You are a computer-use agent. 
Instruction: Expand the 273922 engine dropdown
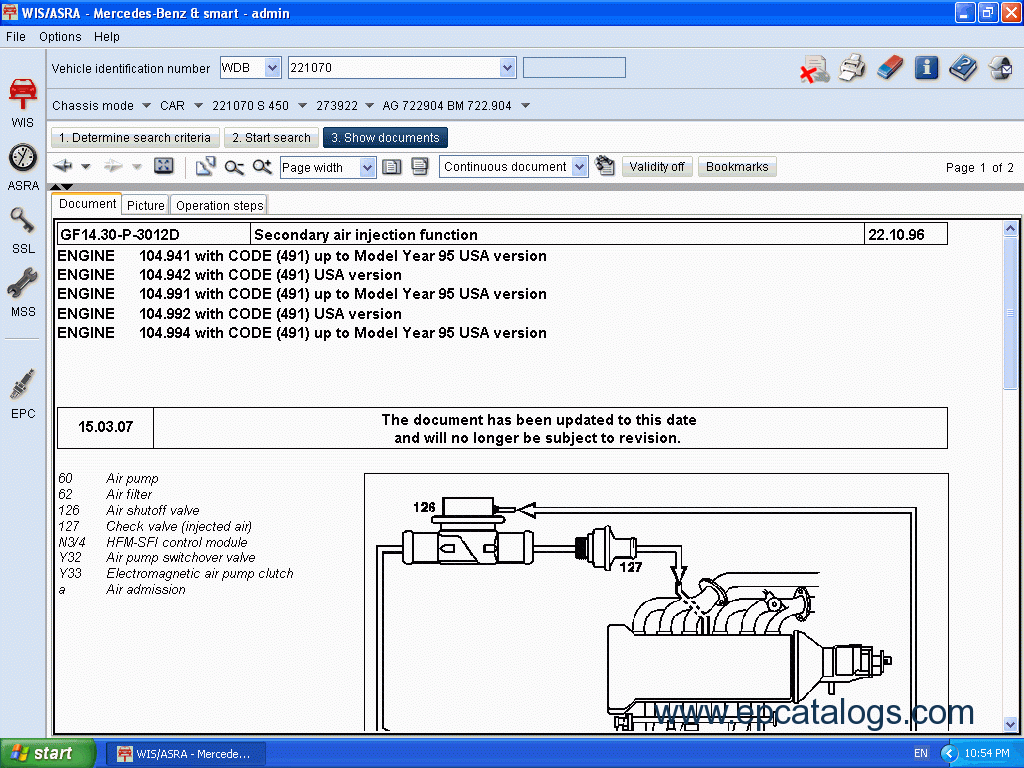click(x=370, y=105)
